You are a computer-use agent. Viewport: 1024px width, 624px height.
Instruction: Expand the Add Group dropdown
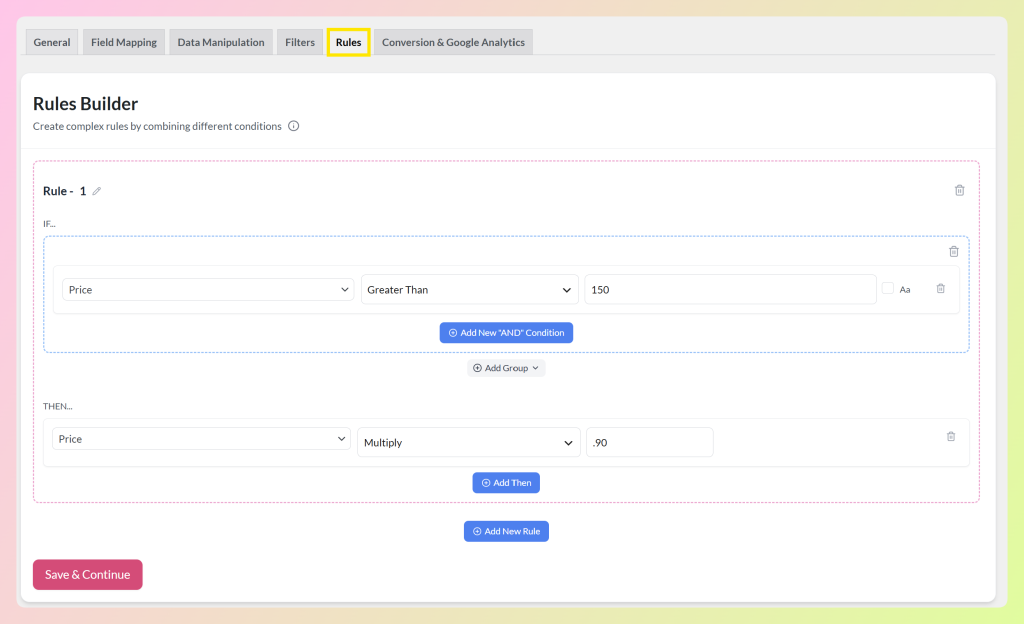coord(506,368)
